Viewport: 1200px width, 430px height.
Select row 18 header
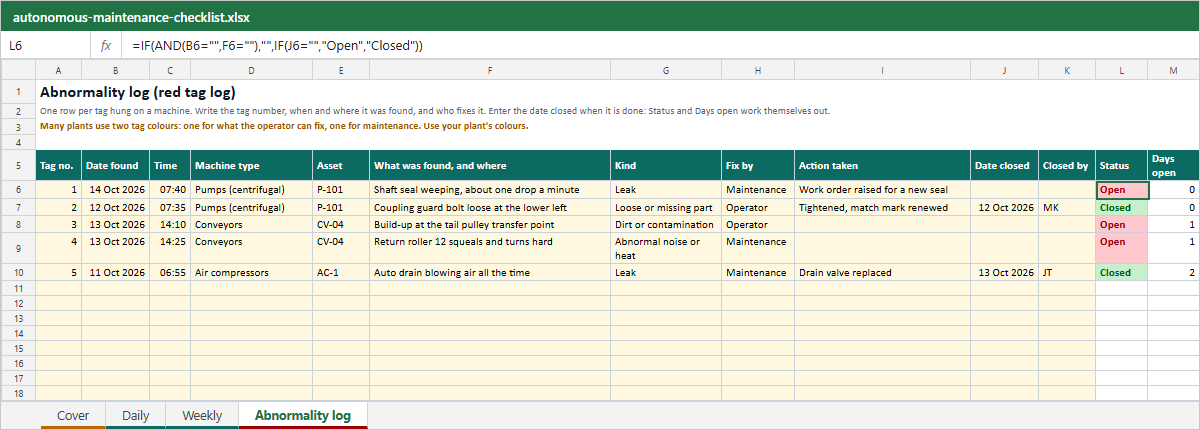point(18,393)
